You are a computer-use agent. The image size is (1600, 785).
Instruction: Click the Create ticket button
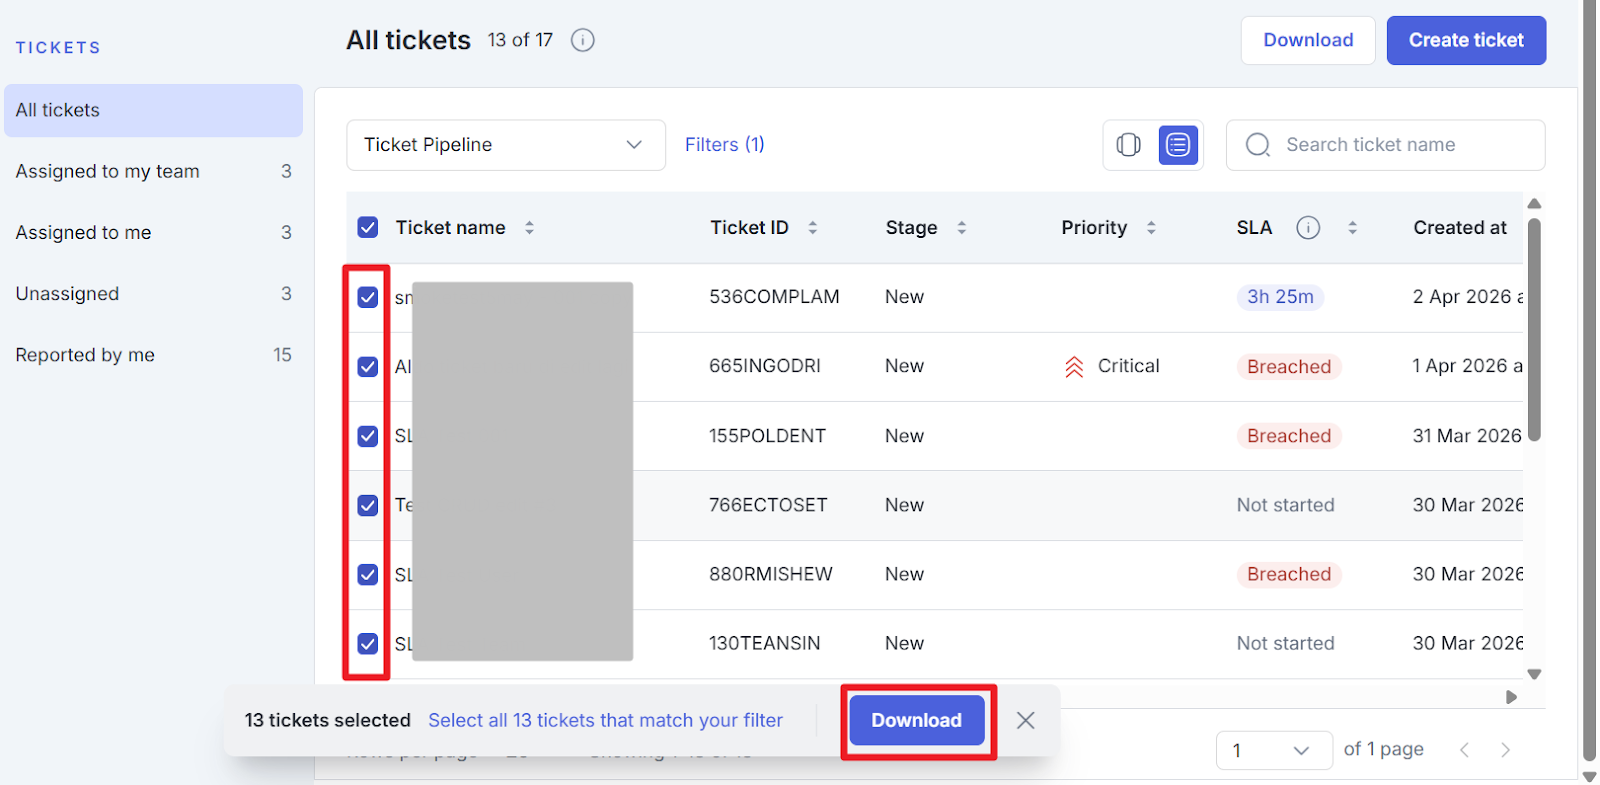[x=1465, y=40]
